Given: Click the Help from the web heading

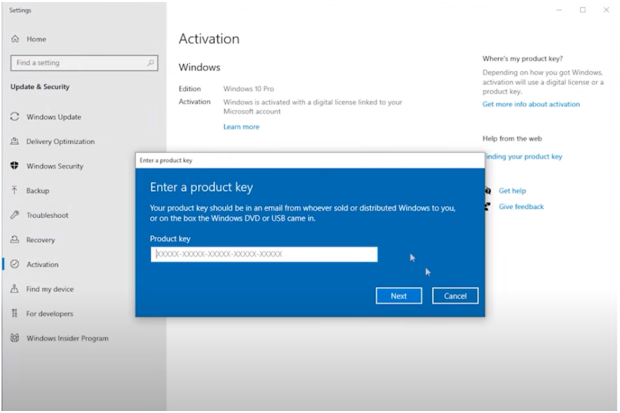Looking at the screenshot, I should 512,138.
